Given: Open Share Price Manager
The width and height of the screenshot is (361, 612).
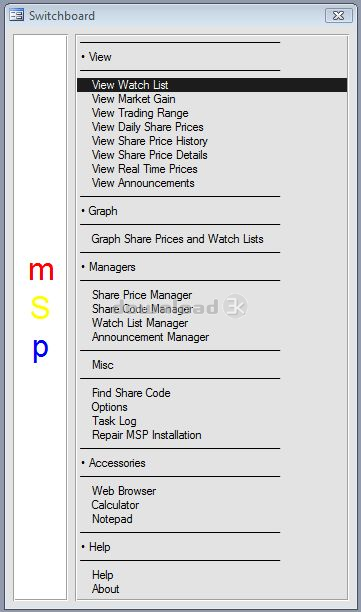Looking at the screenshot, I should 142,295.
